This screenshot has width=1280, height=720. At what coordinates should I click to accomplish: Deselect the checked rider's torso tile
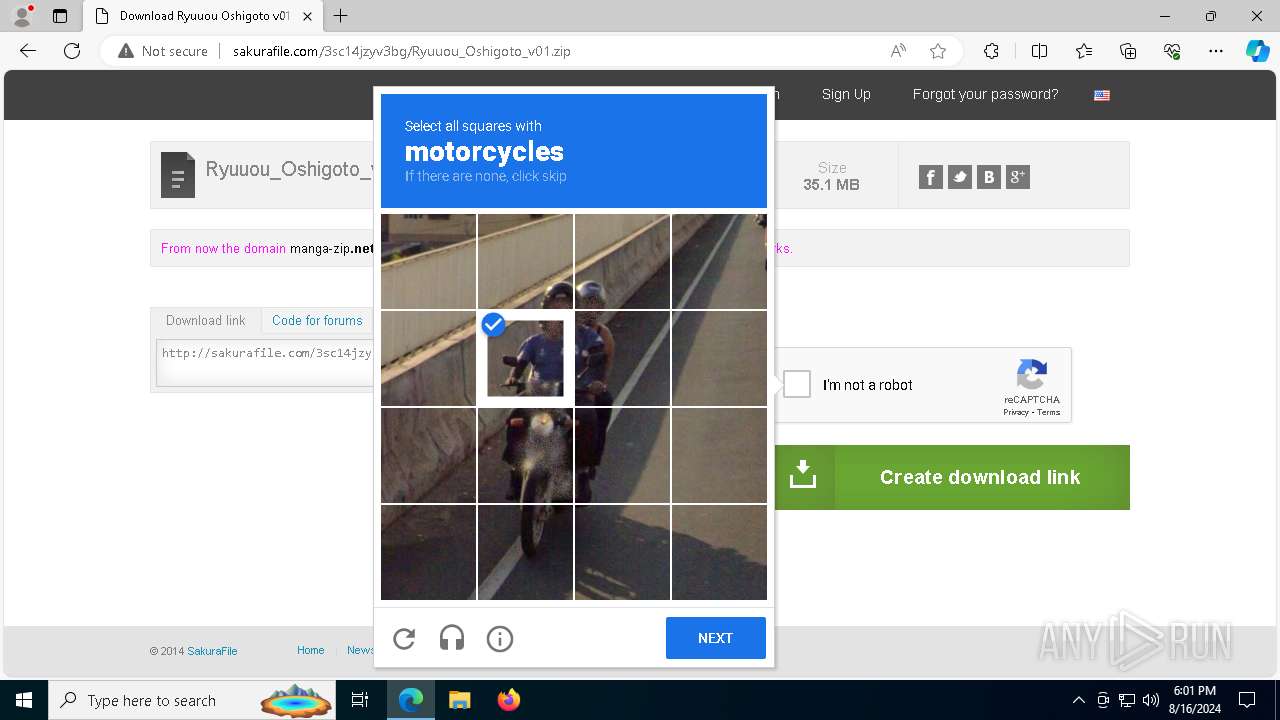click(x=525, y=358)
